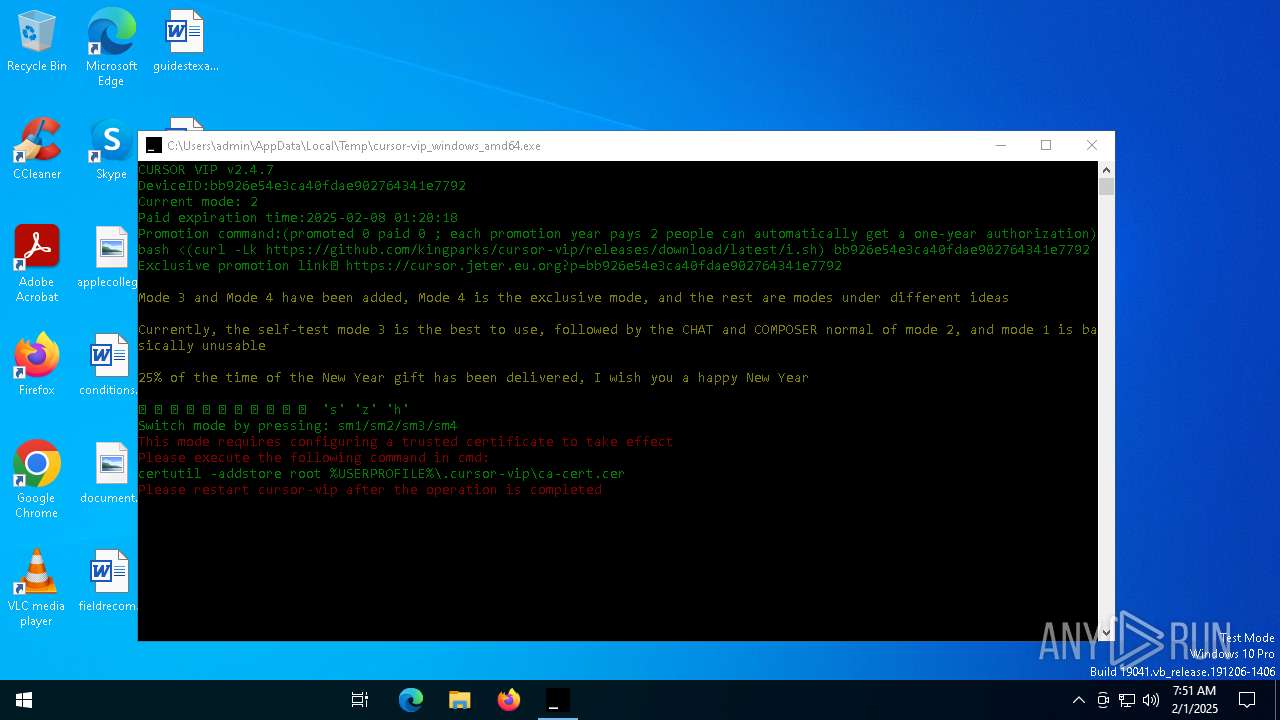Click the certutil -addstore command line
The image size is (1280, 720).
(381, 474)
